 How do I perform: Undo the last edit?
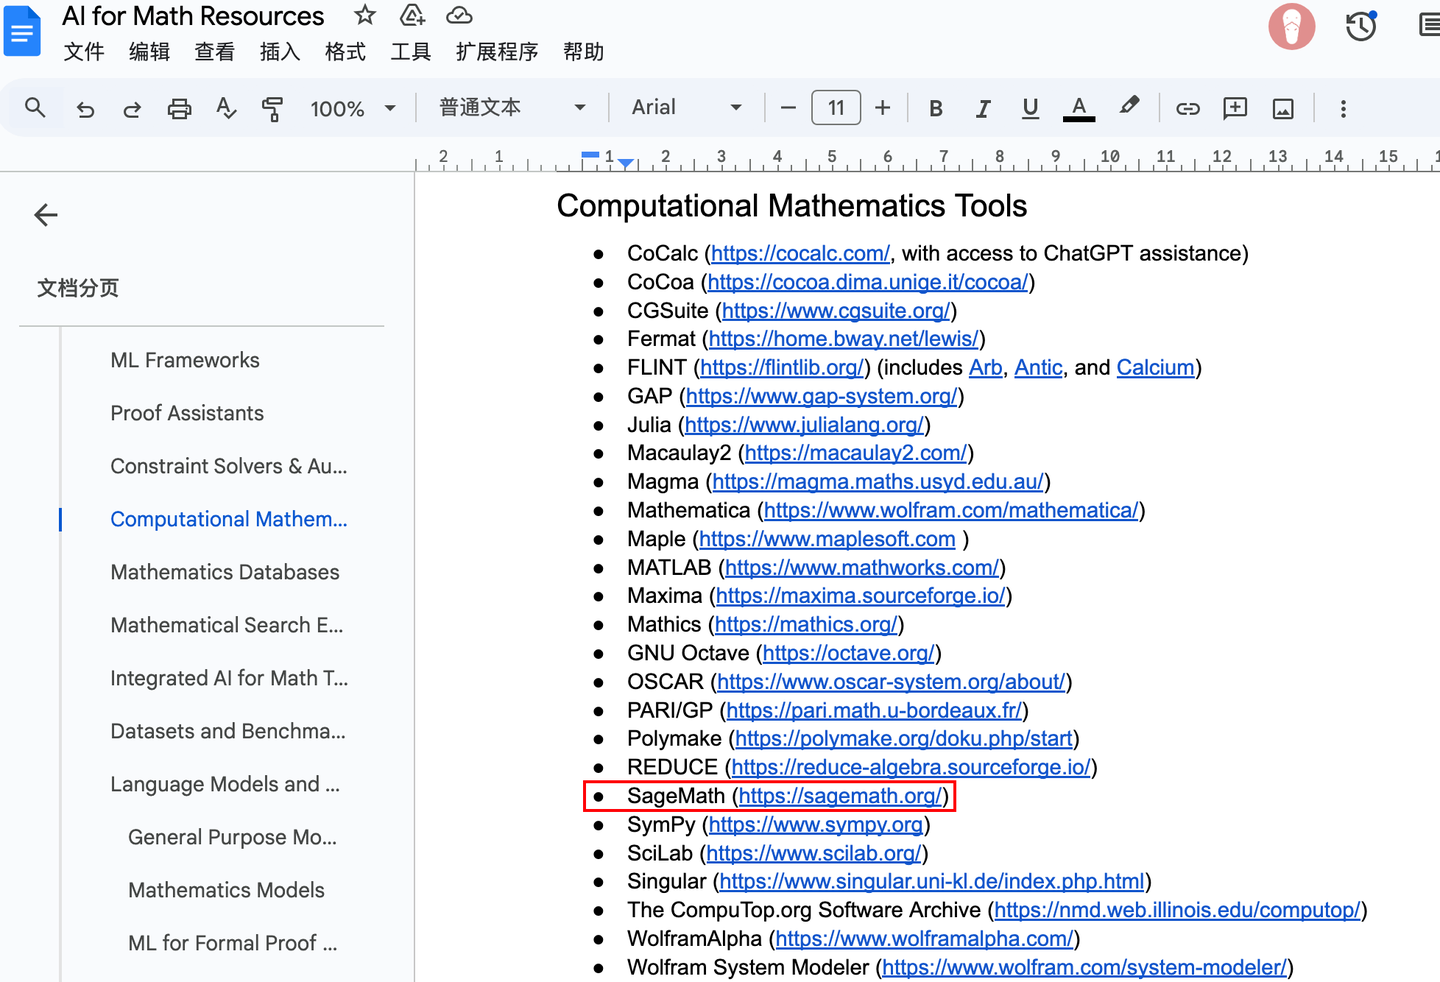[85, 108]
